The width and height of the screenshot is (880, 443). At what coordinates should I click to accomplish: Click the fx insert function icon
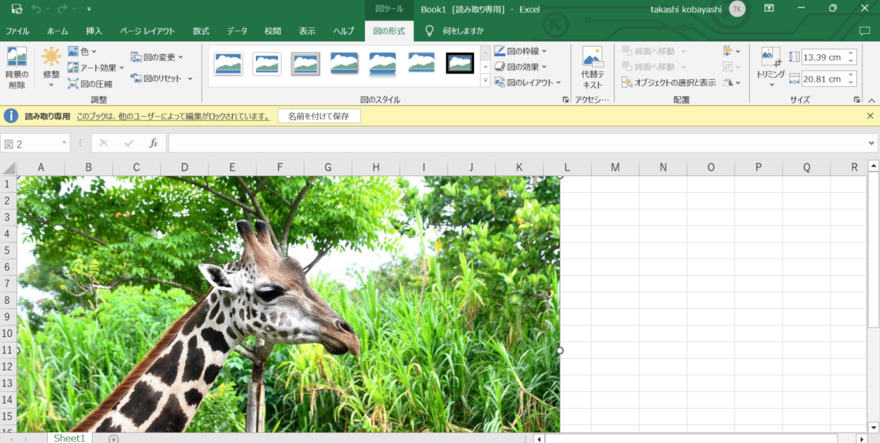coord(153,143)
